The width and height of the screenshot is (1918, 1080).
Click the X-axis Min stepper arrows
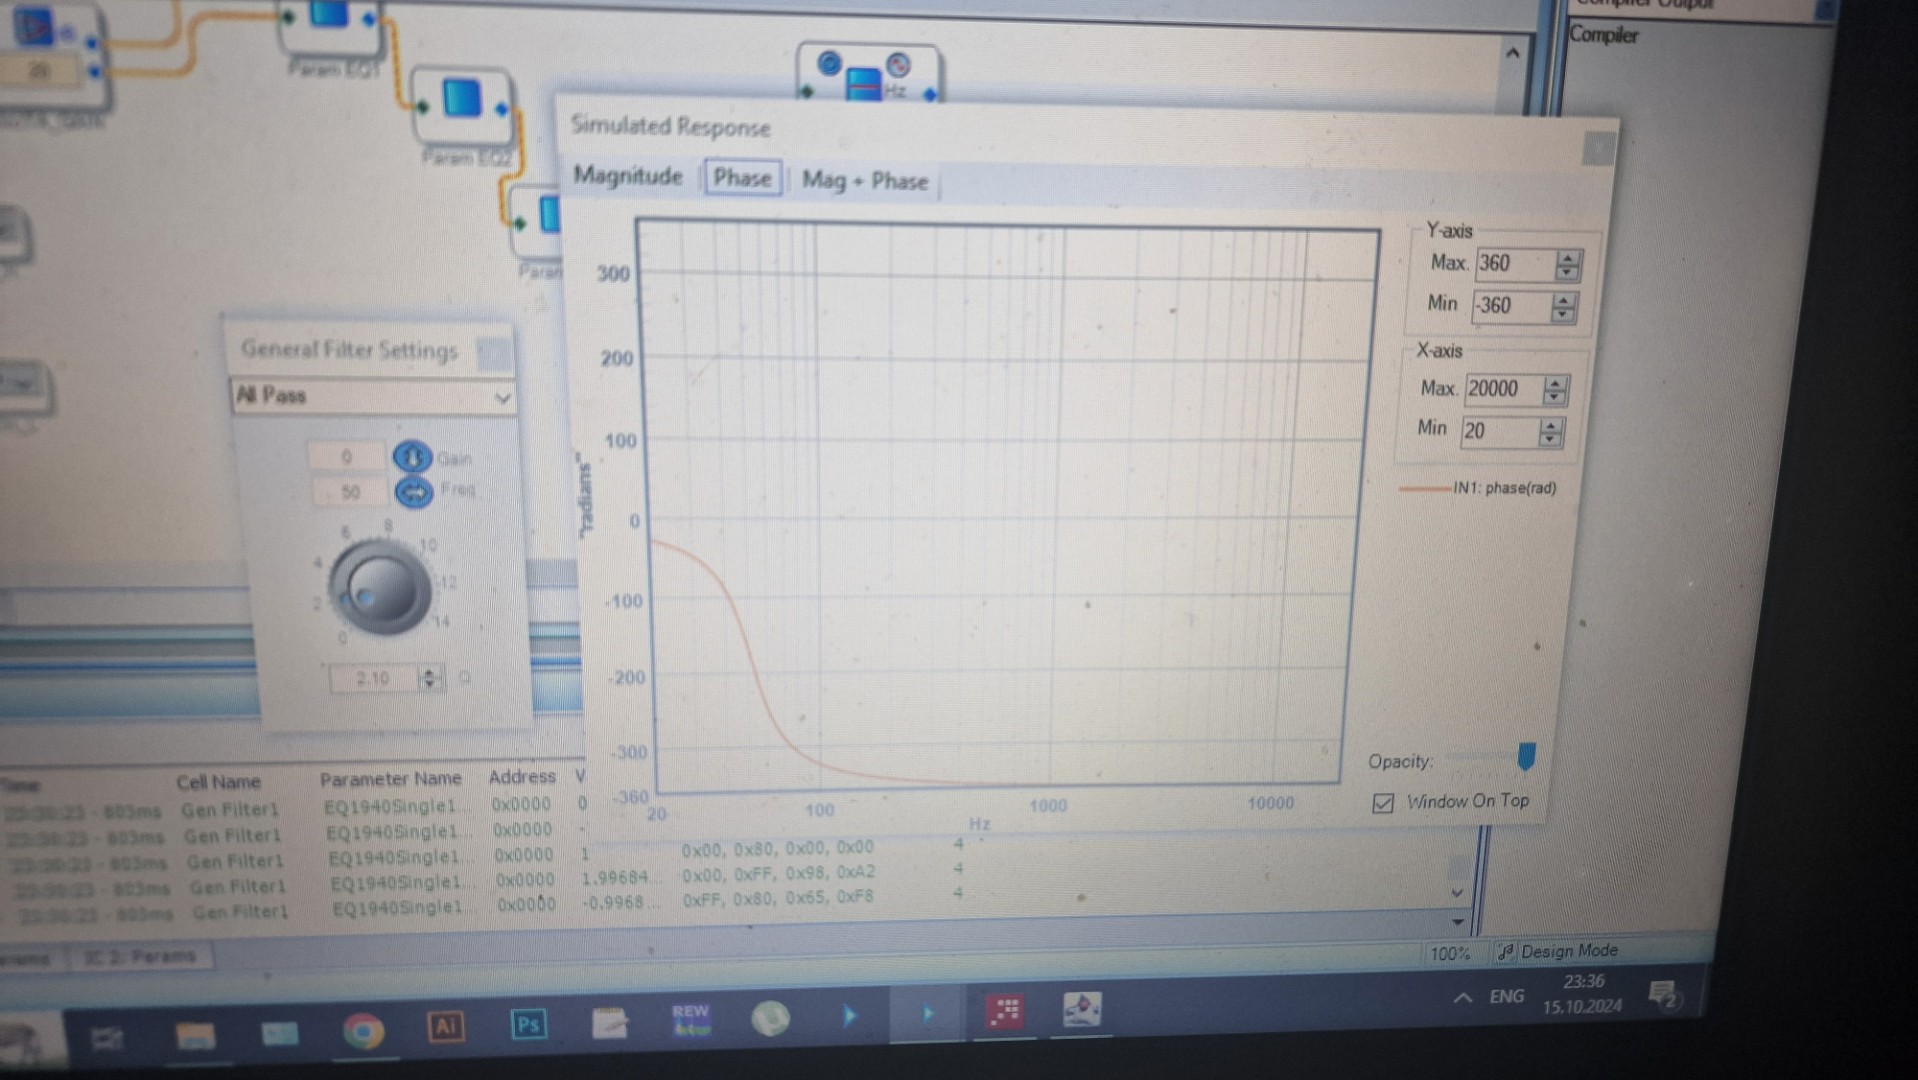[1550, 432]
